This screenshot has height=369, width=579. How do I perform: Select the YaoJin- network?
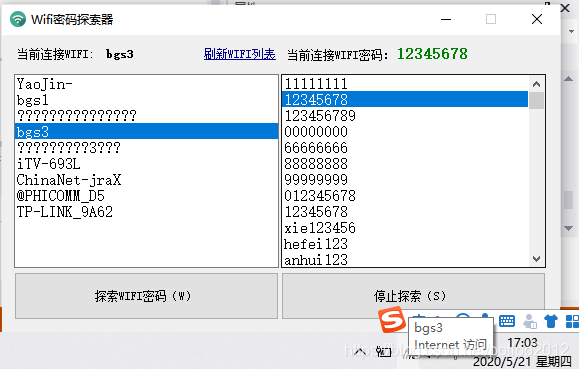pyautogui.click(x=146, y=84)
